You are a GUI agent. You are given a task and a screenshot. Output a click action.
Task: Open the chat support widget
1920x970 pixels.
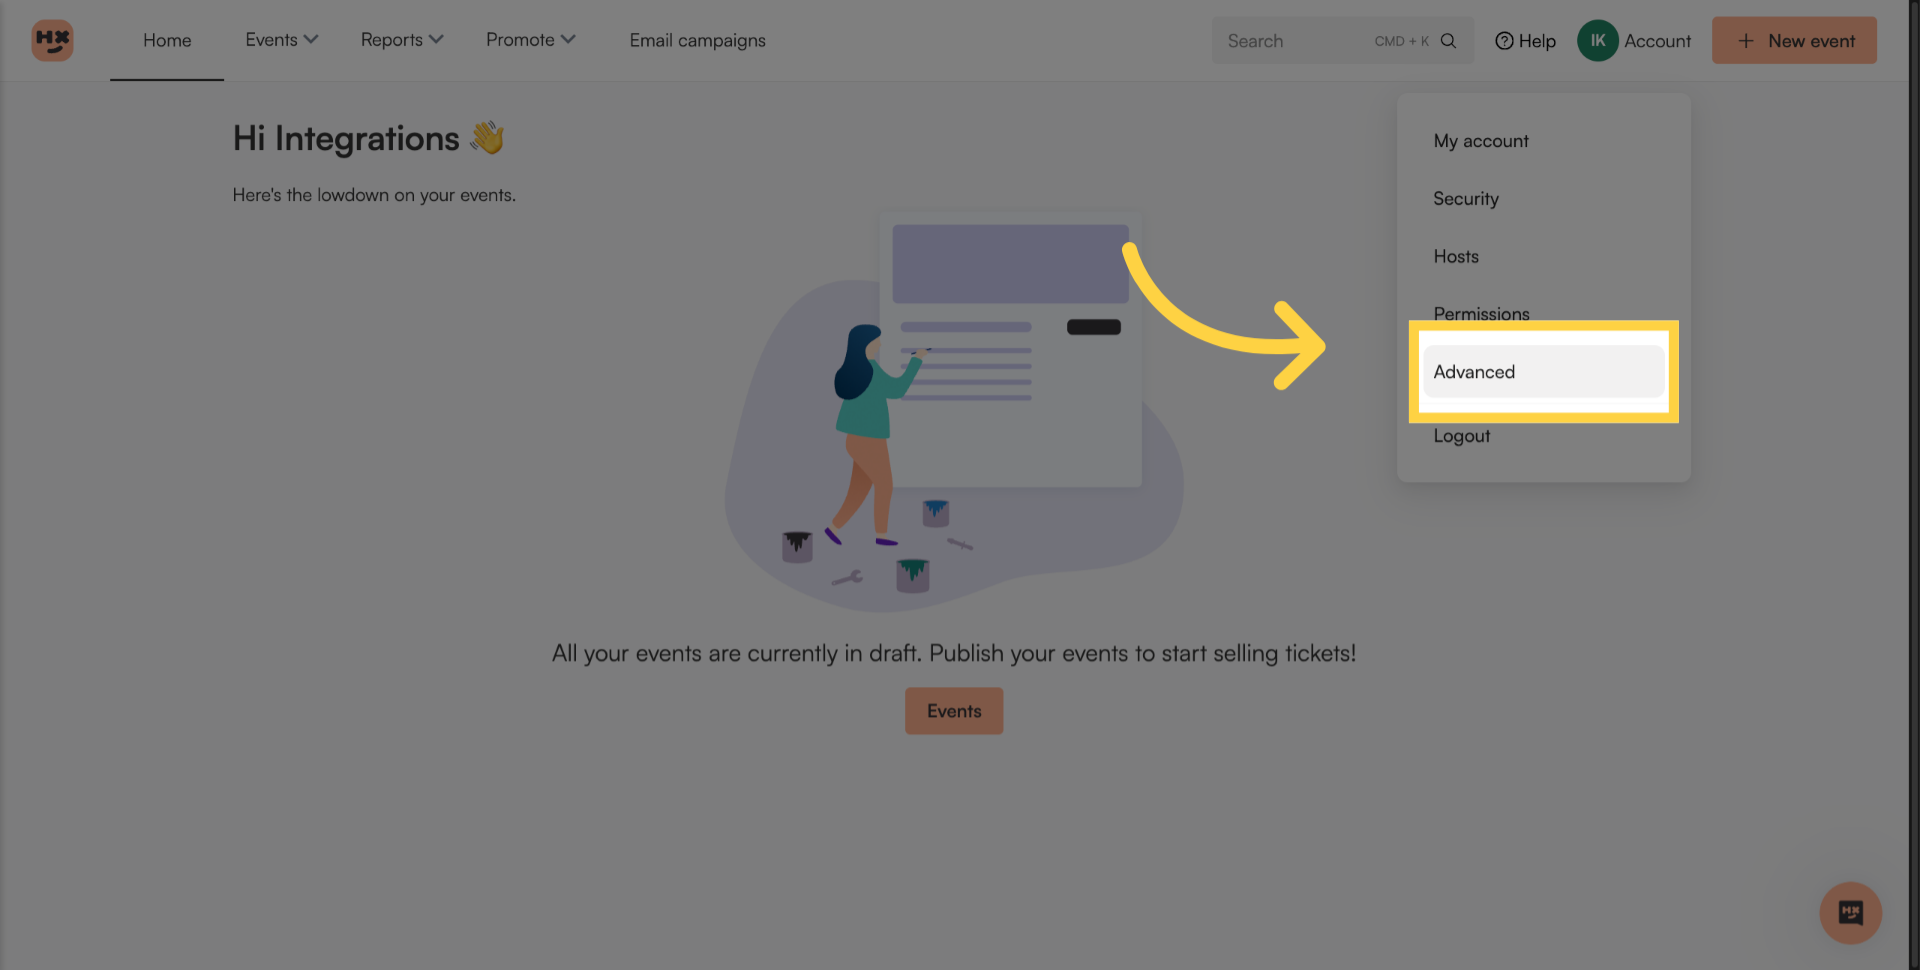pyautogui.click(x=1850, y=913)
